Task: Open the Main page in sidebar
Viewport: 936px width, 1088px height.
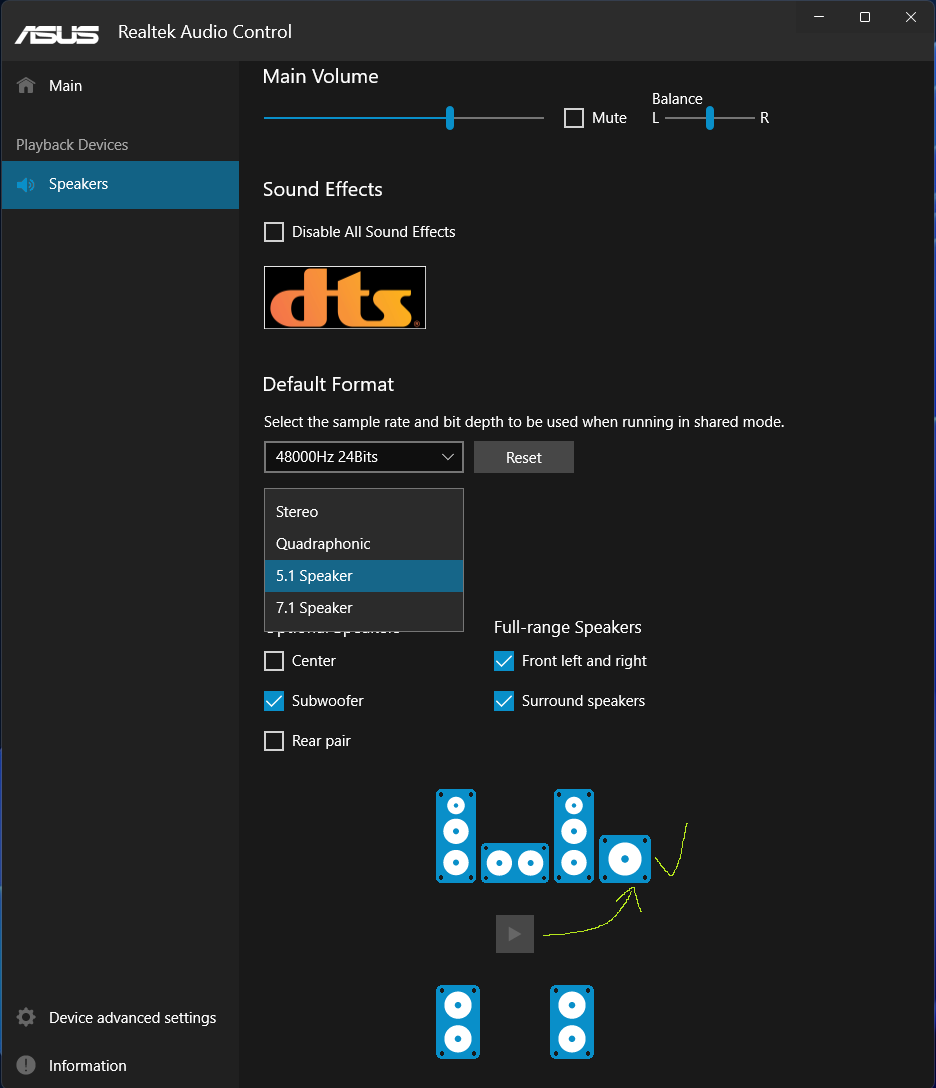Action: [120, 86]
